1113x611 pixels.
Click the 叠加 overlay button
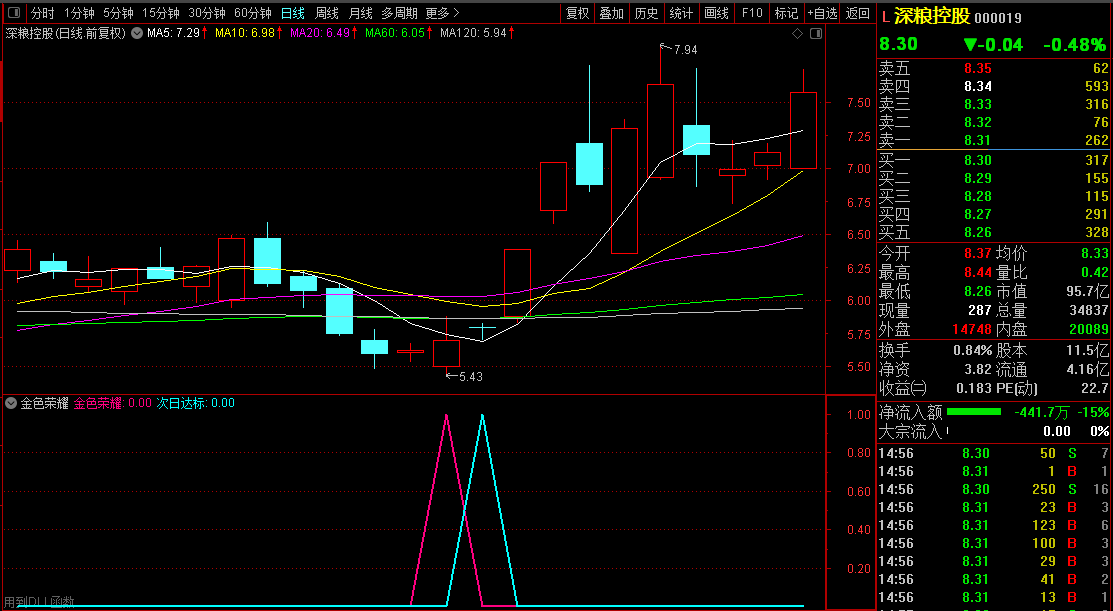pyautogui.click(x=612, y=13)
